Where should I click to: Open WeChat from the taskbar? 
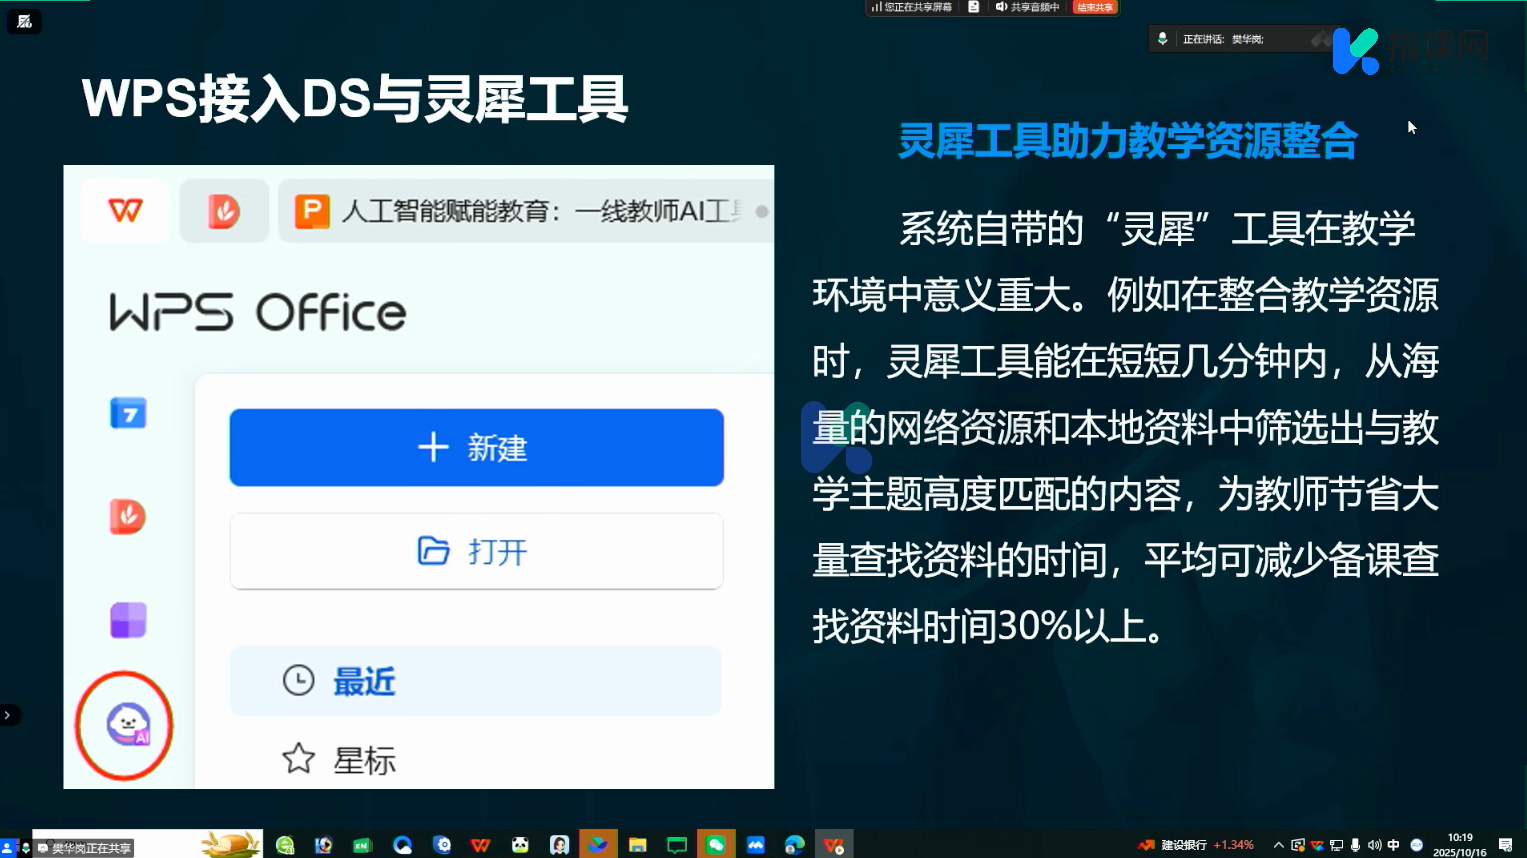716,845
